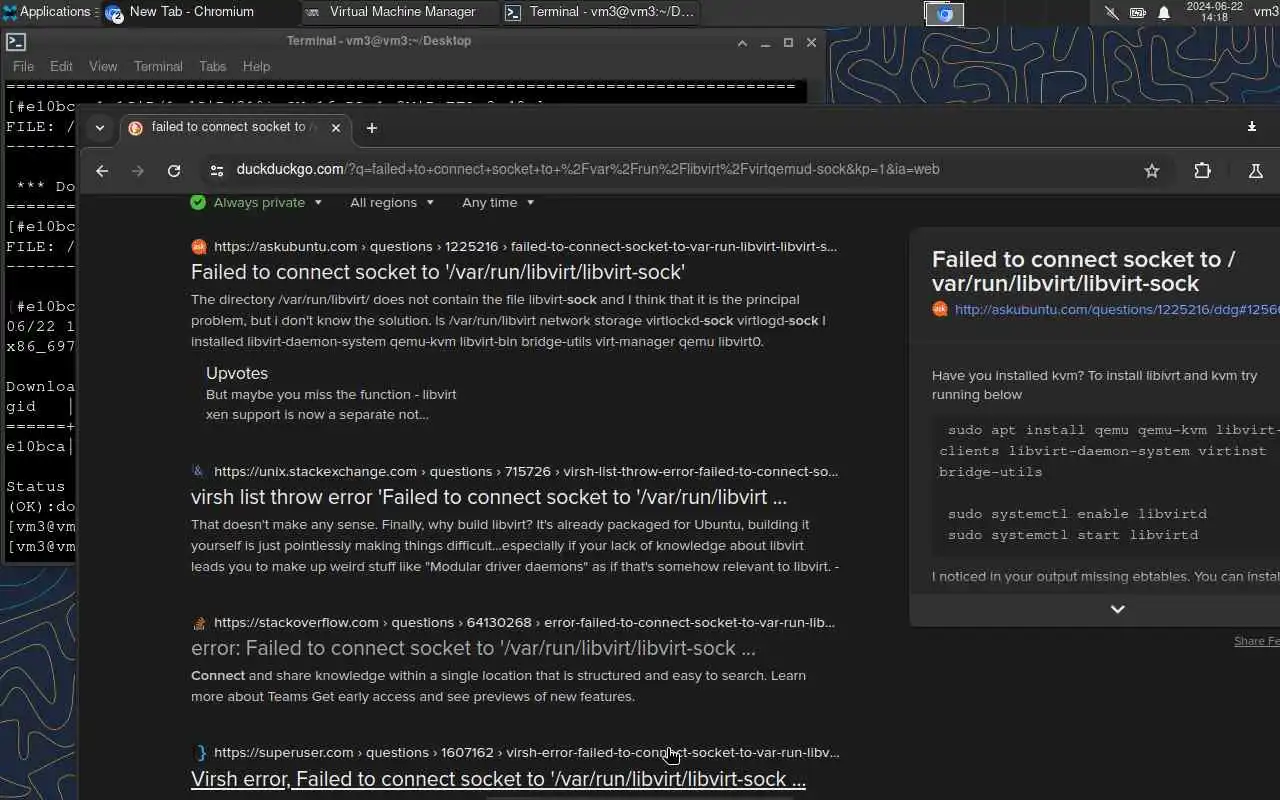Open the tab search chevron in Chromium

(x=99, y=128)
